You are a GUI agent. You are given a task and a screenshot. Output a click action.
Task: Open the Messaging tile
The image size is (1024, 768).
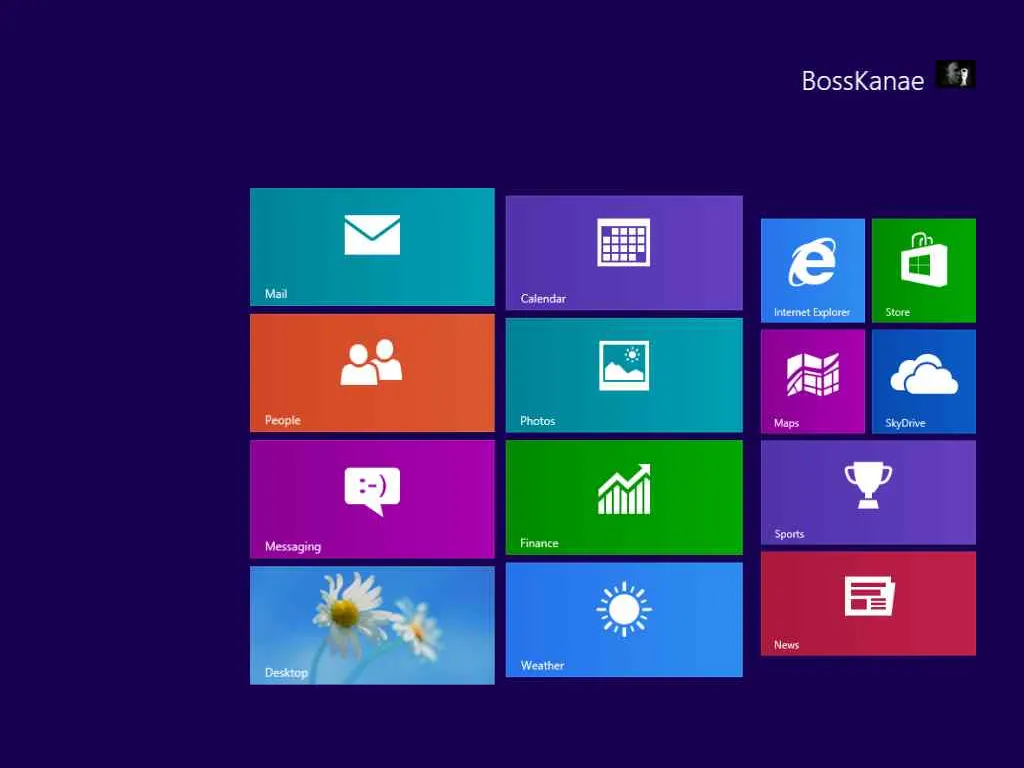(x=372, y=499)
